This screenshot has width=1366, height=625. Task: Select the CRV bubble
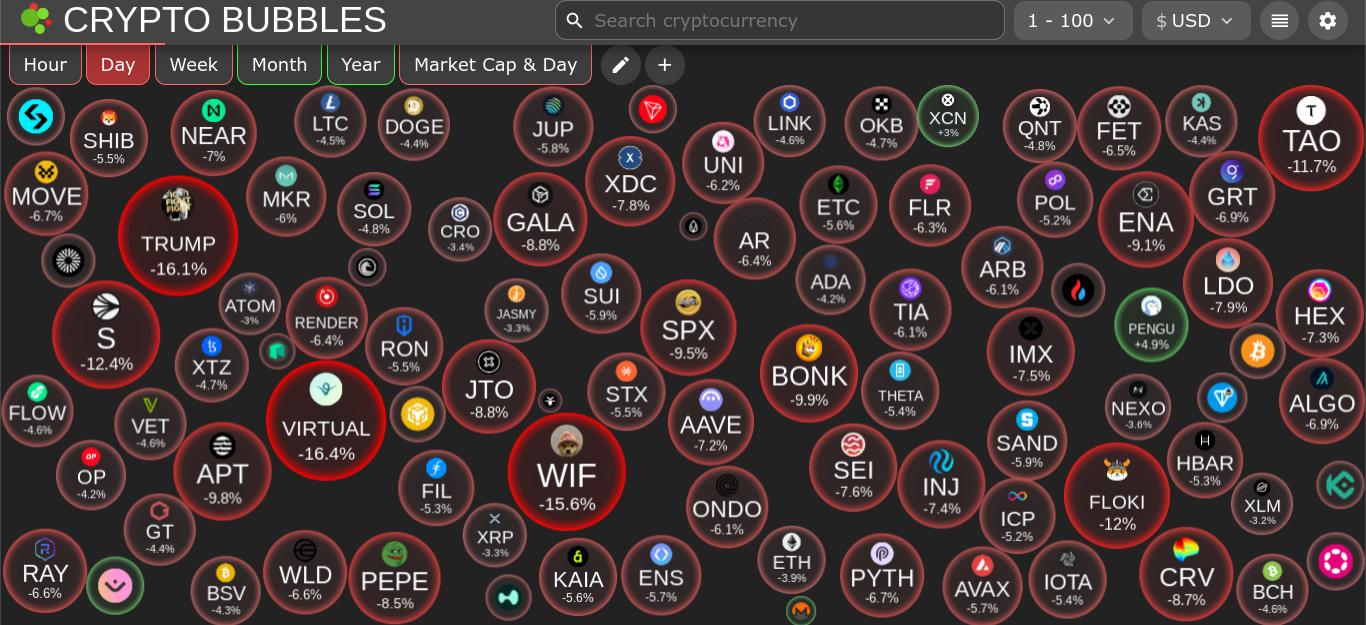1186,574
